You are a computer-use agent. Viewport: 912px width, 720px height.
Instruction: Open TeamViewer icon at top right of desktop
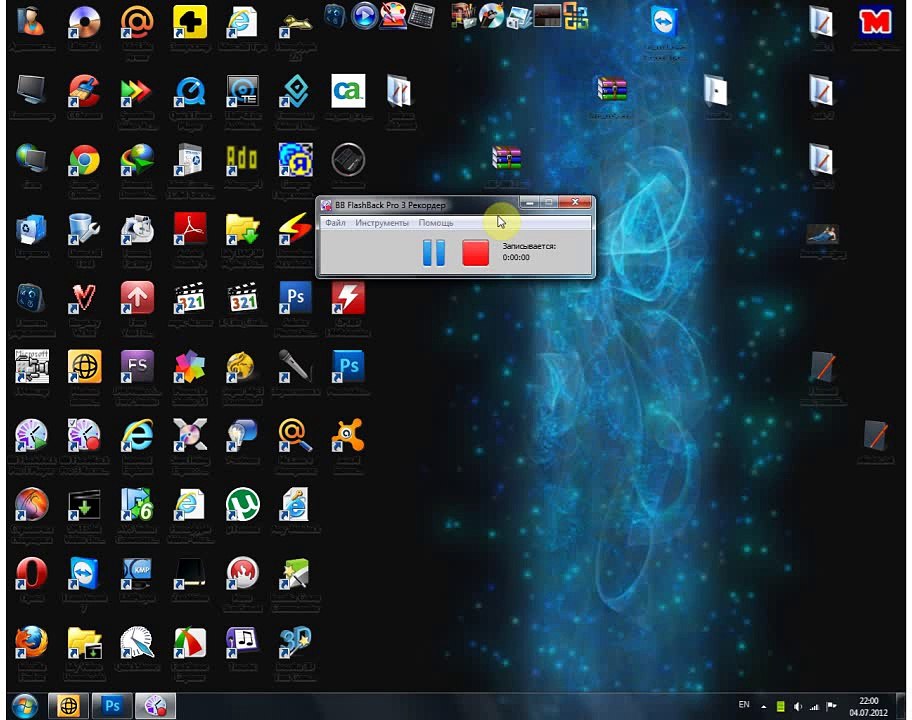click(664, 22)
